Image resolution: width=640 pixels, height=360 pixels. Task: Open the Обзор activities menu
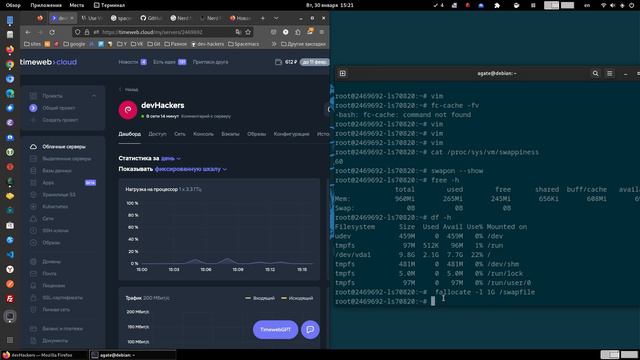pyautogui.click(x=13, y=5)
